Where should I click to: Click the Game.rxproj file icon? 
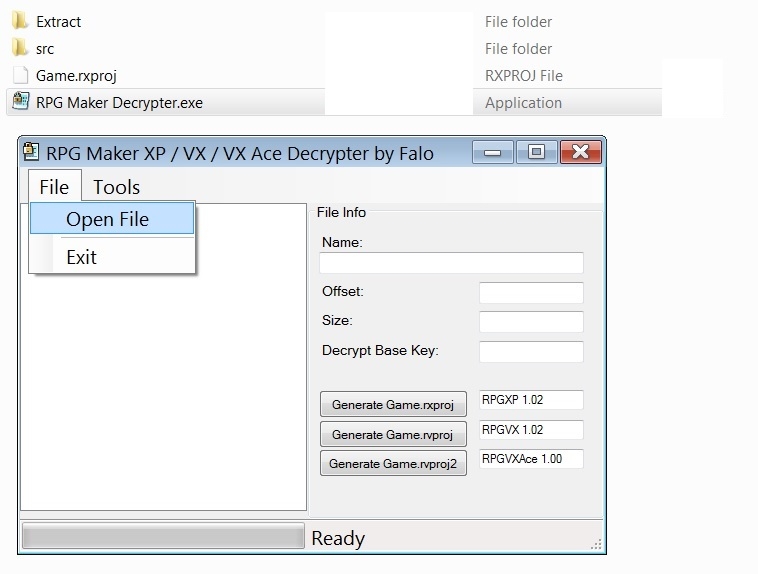pos(20,75)
